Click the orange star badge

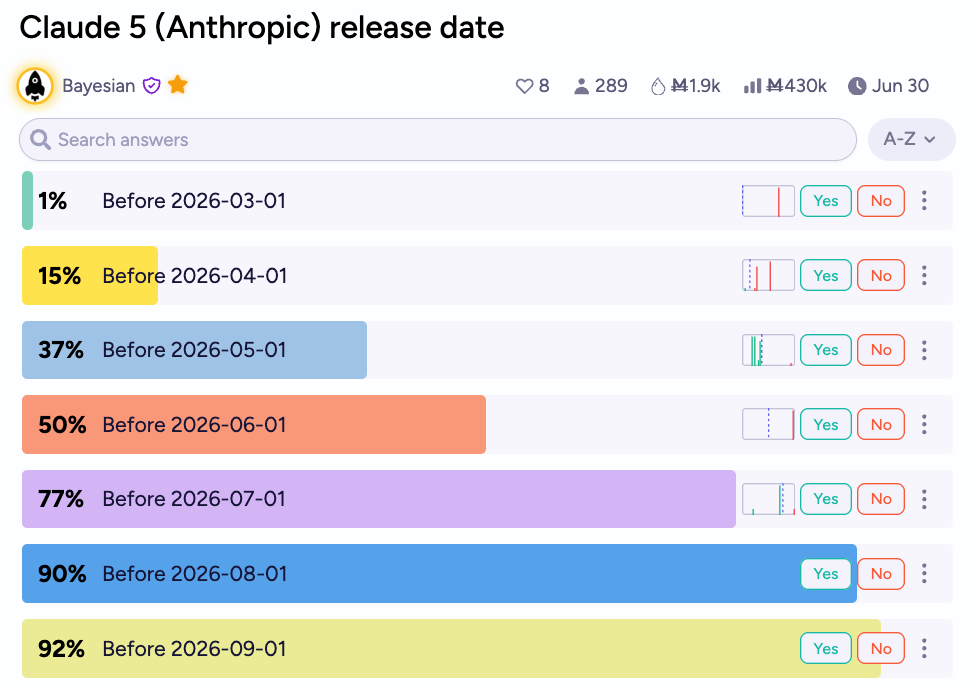(178, 84)
